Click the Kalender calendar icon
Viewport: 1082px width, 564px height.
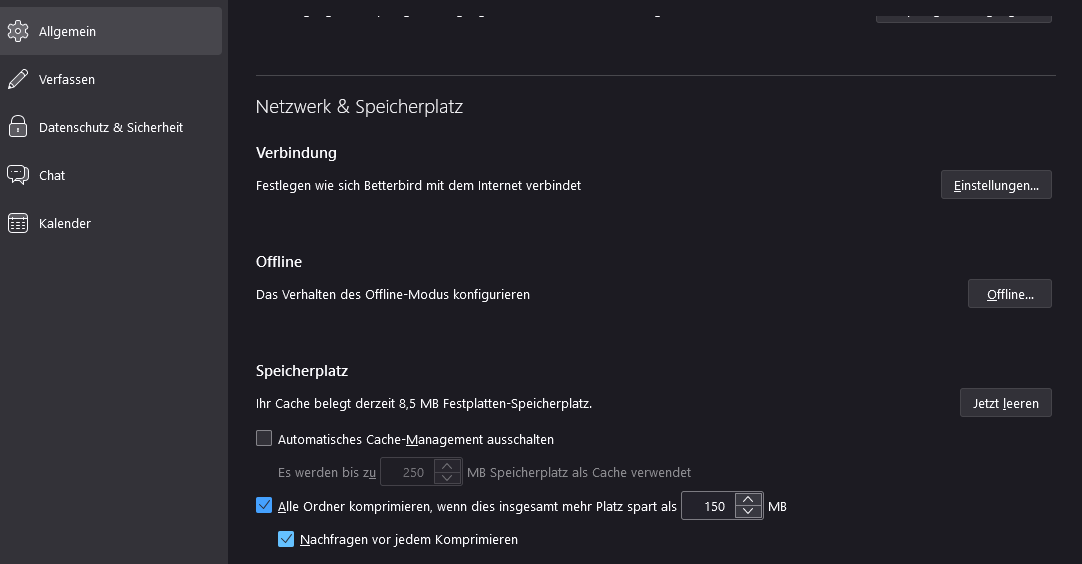[17, 223]
